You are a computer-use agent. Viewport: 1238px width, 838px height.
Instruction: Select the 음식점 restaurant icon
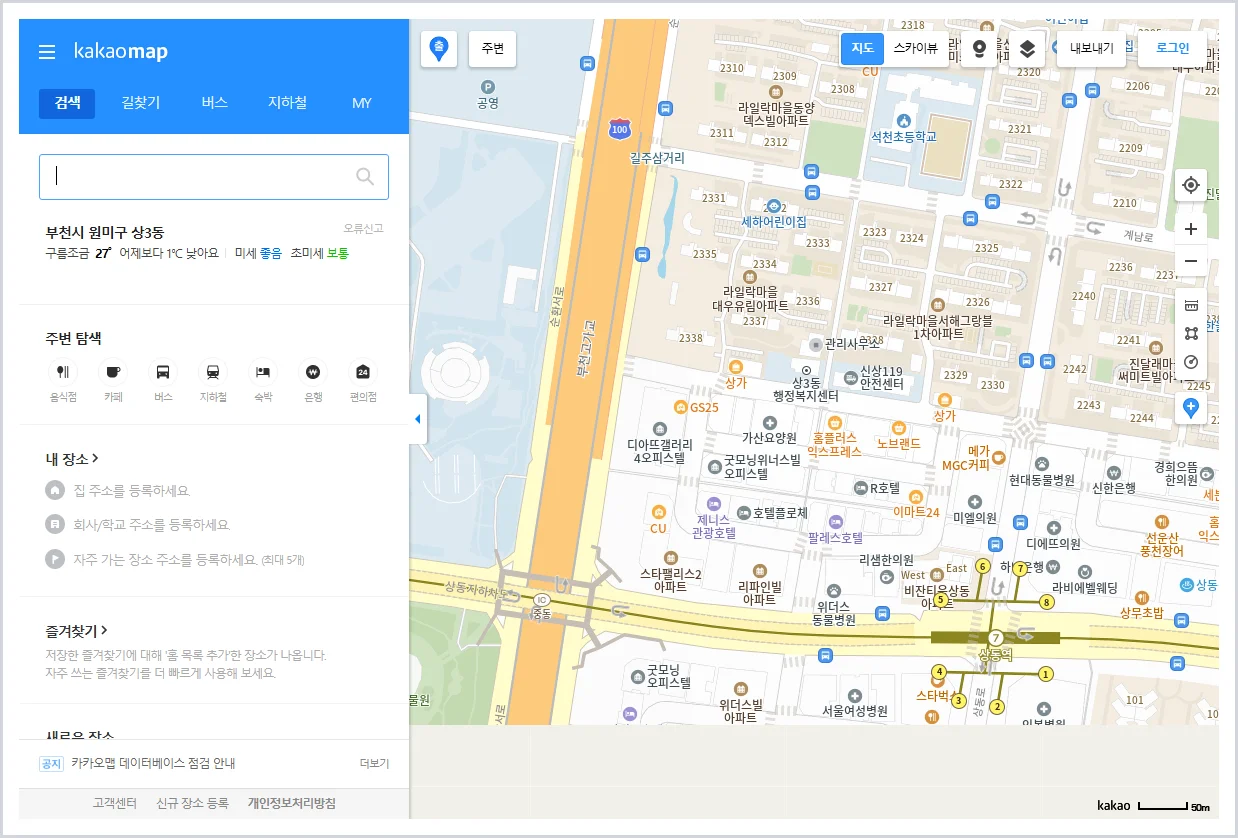tap(62, 373)
